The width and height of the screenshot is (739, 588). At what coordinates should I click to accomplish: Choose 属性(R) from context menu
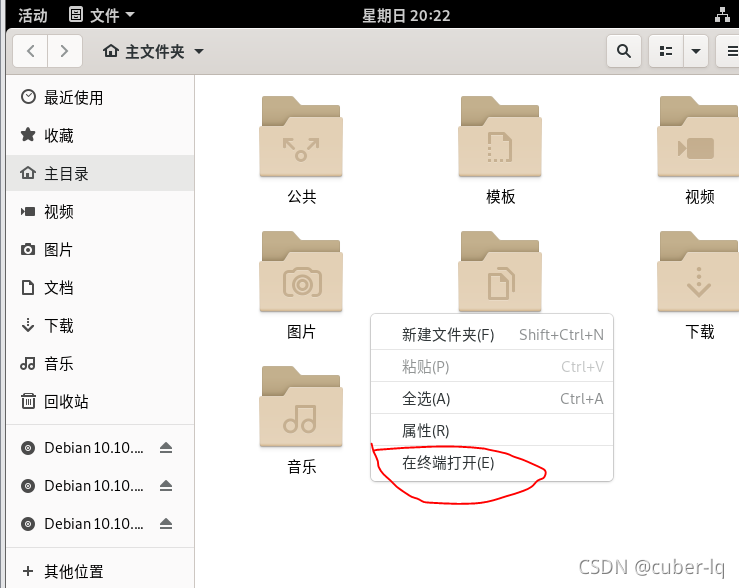pos(492,431)
